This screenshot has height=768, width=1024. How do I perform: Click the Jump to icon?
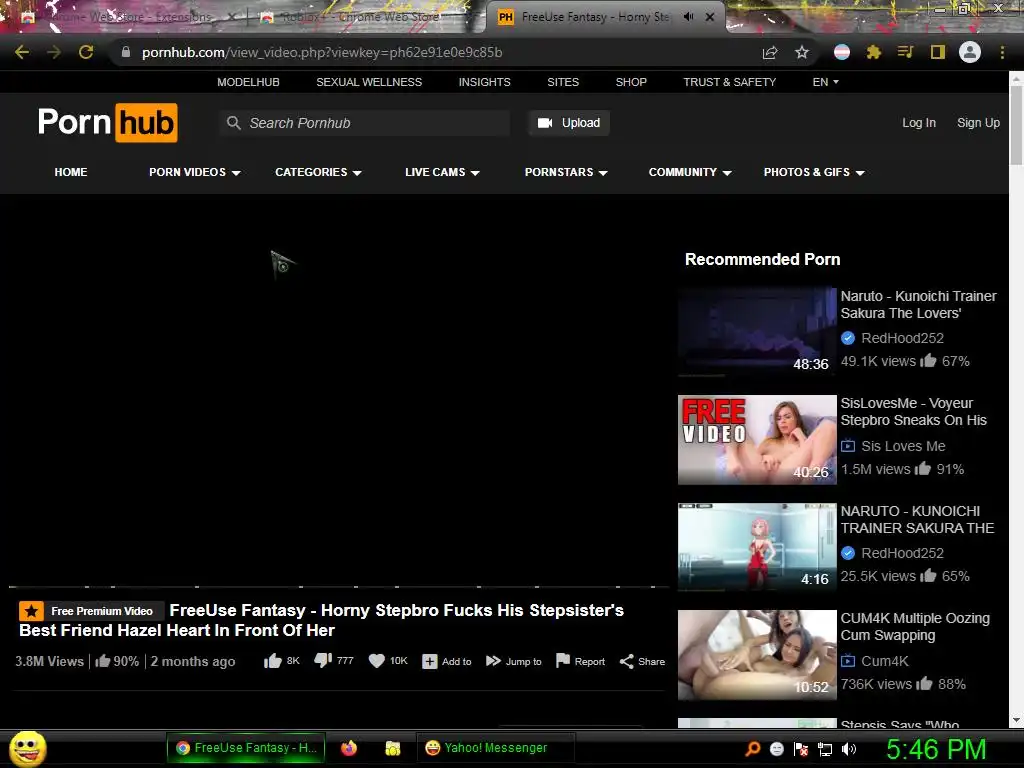pos(493,661)
